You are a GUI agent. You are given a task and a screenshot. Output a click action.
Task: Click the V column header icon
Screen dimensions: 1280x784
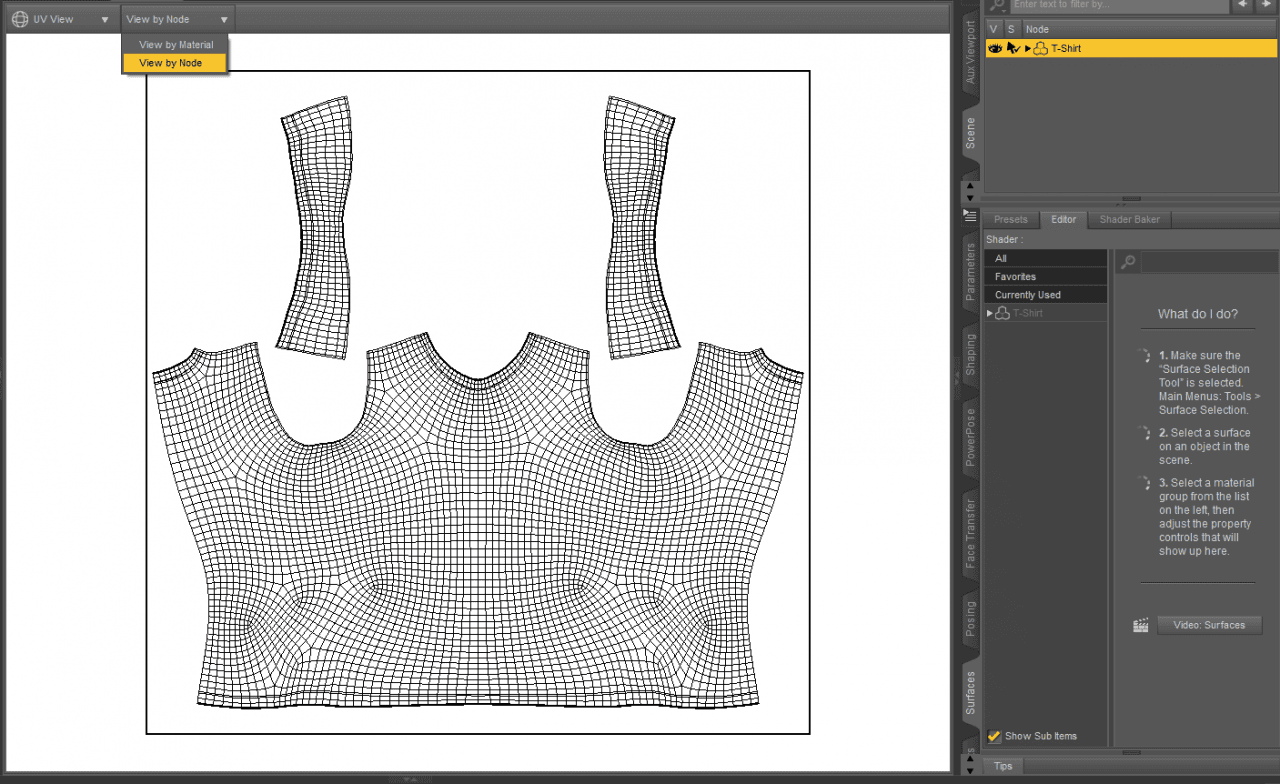[x=994, y=28]
